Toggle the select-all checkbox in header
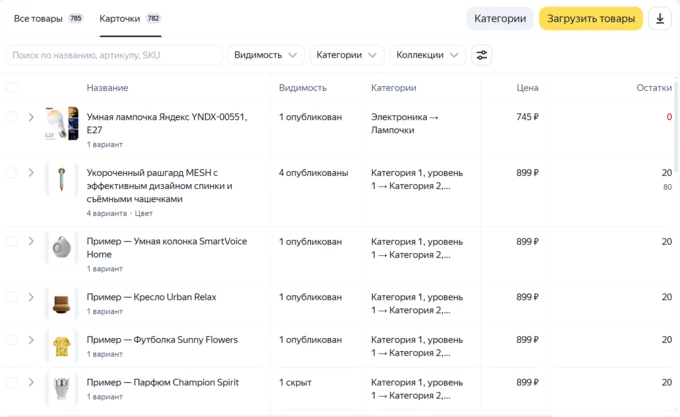 tap(12, 88)
